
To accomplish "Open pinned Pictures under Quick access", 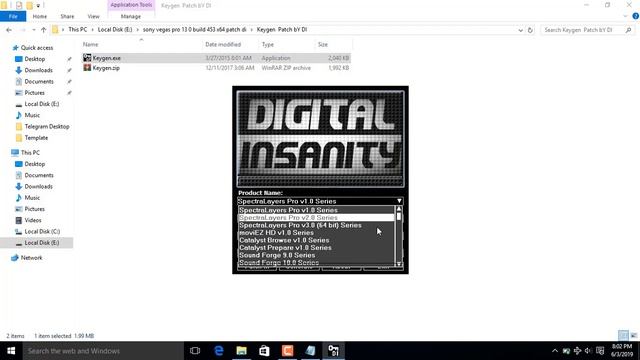I will (x=34, y=93).
